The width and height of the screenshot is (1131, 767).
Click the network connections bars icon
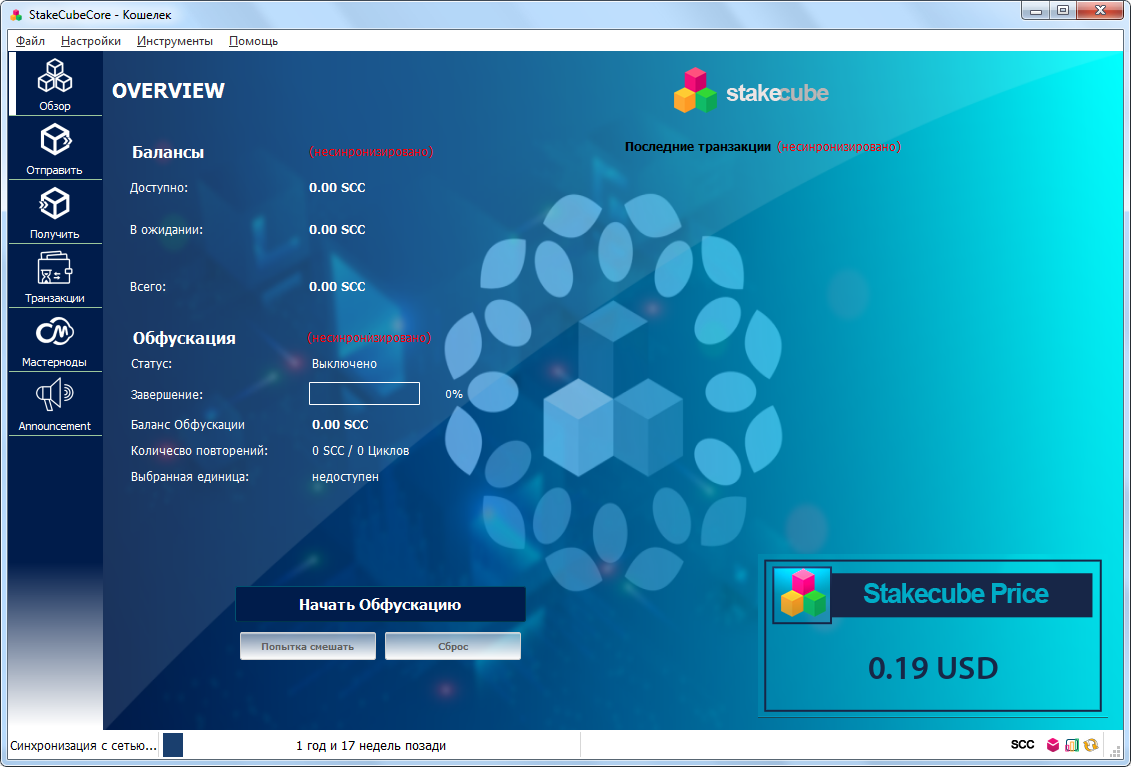pyautogui.click(x=1072, y=745)
